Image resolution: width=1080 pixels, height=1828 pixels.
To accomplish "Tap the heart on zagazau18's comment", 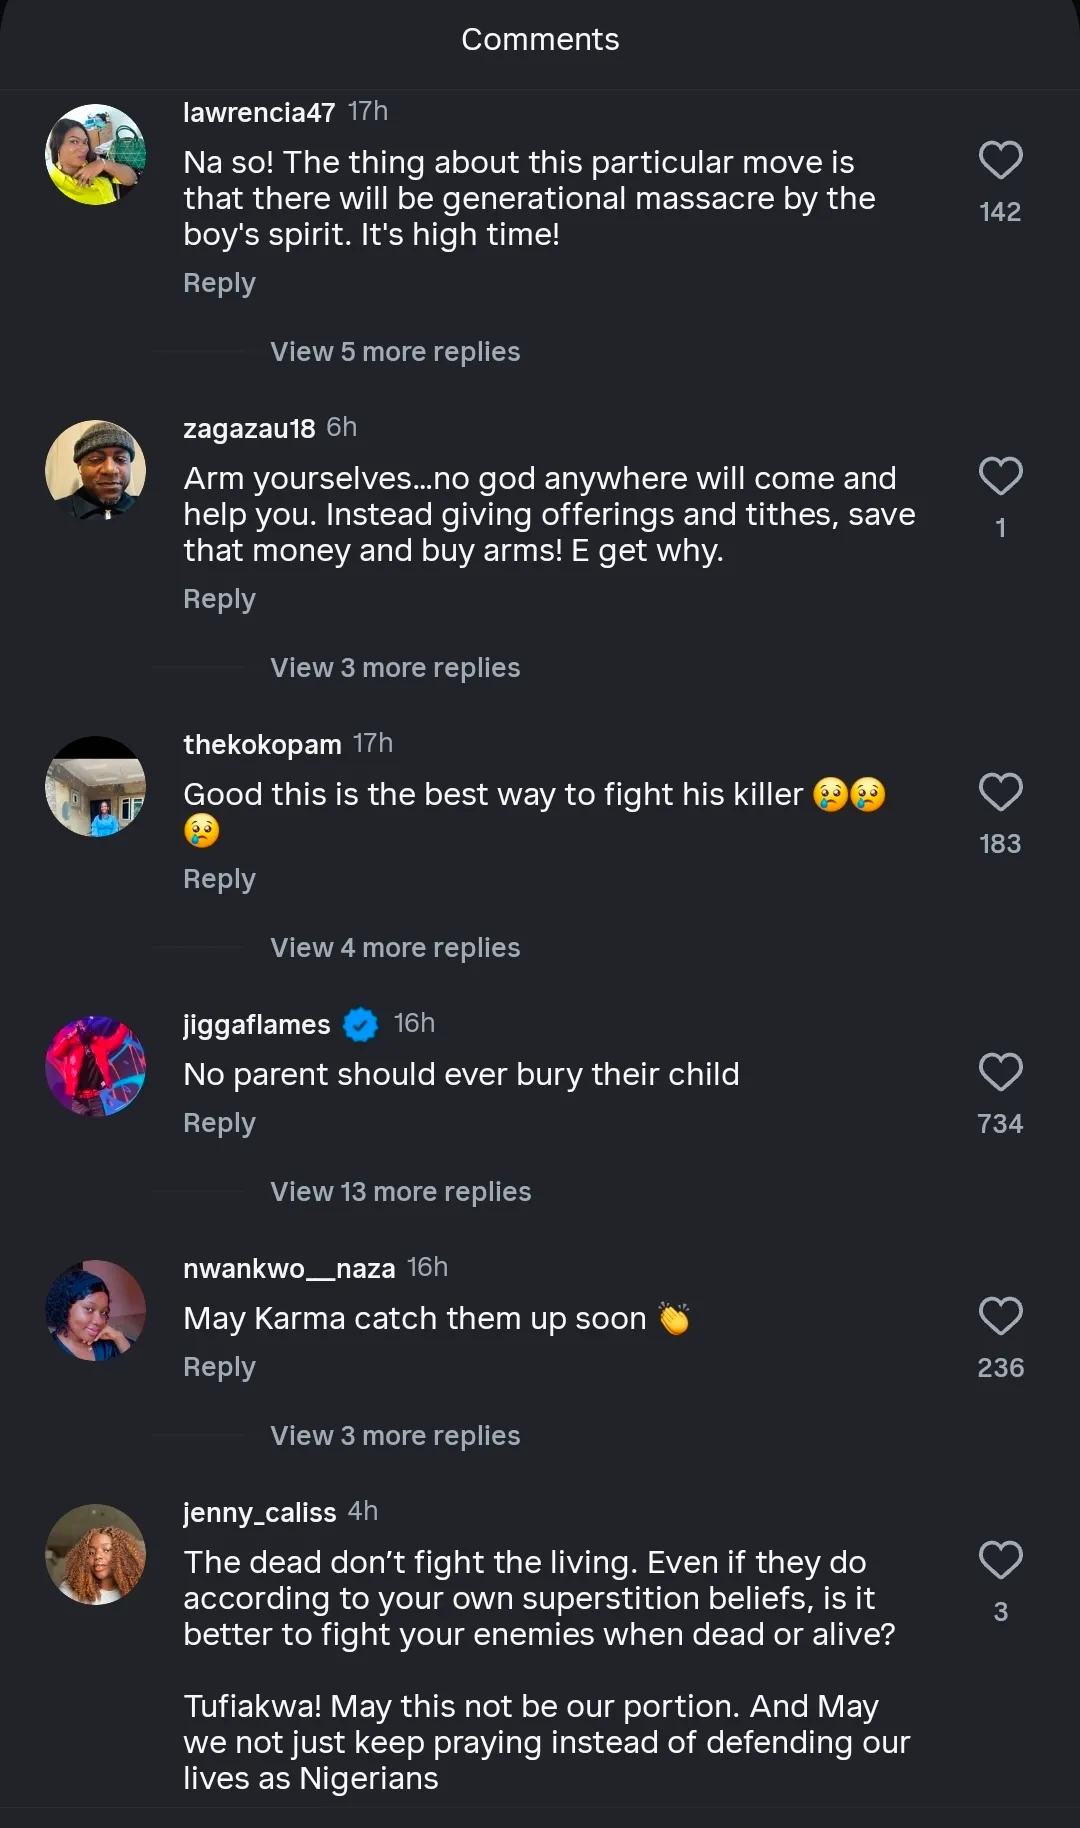I will 1000,477.
